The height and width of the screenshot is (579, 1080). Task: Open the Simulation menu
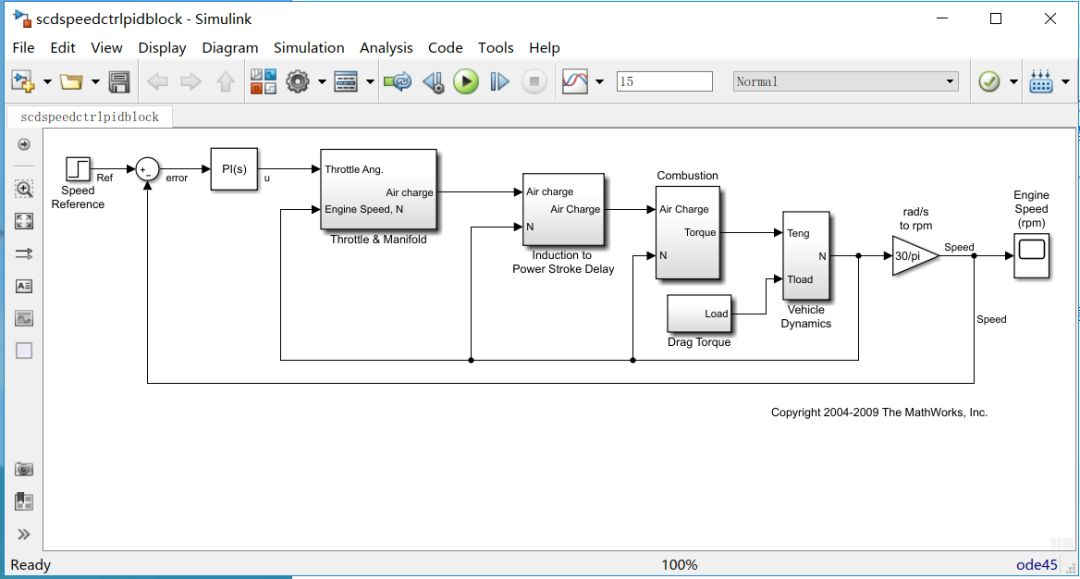(x=309, y=48)
